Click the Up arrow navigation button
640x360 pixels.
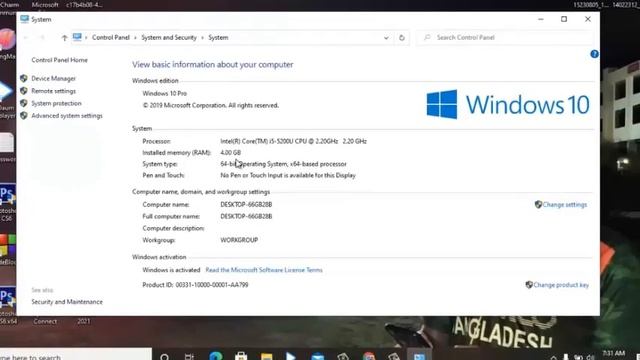pos(64,38)
